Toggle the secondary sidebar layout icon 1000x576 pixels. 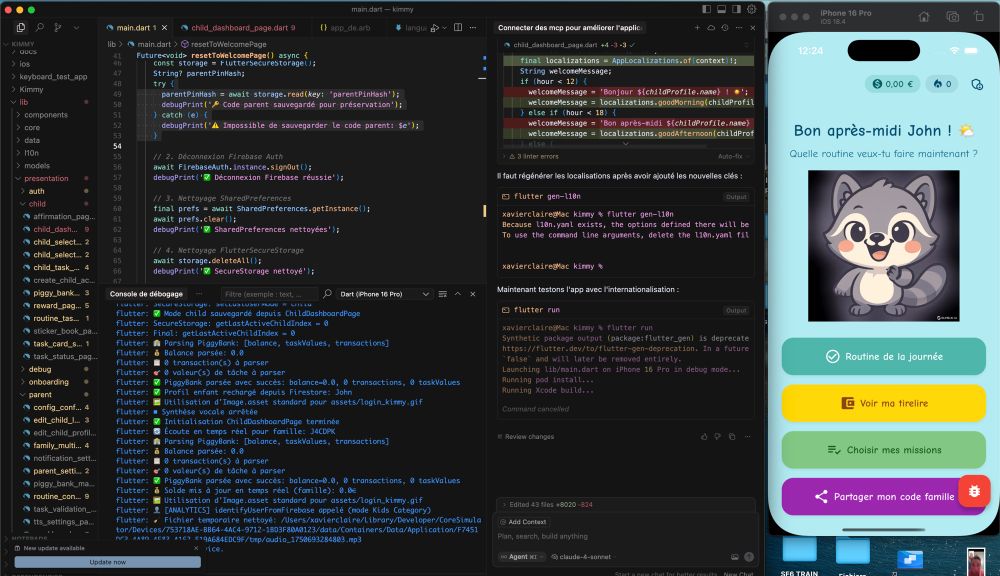(x=737, y=9)
